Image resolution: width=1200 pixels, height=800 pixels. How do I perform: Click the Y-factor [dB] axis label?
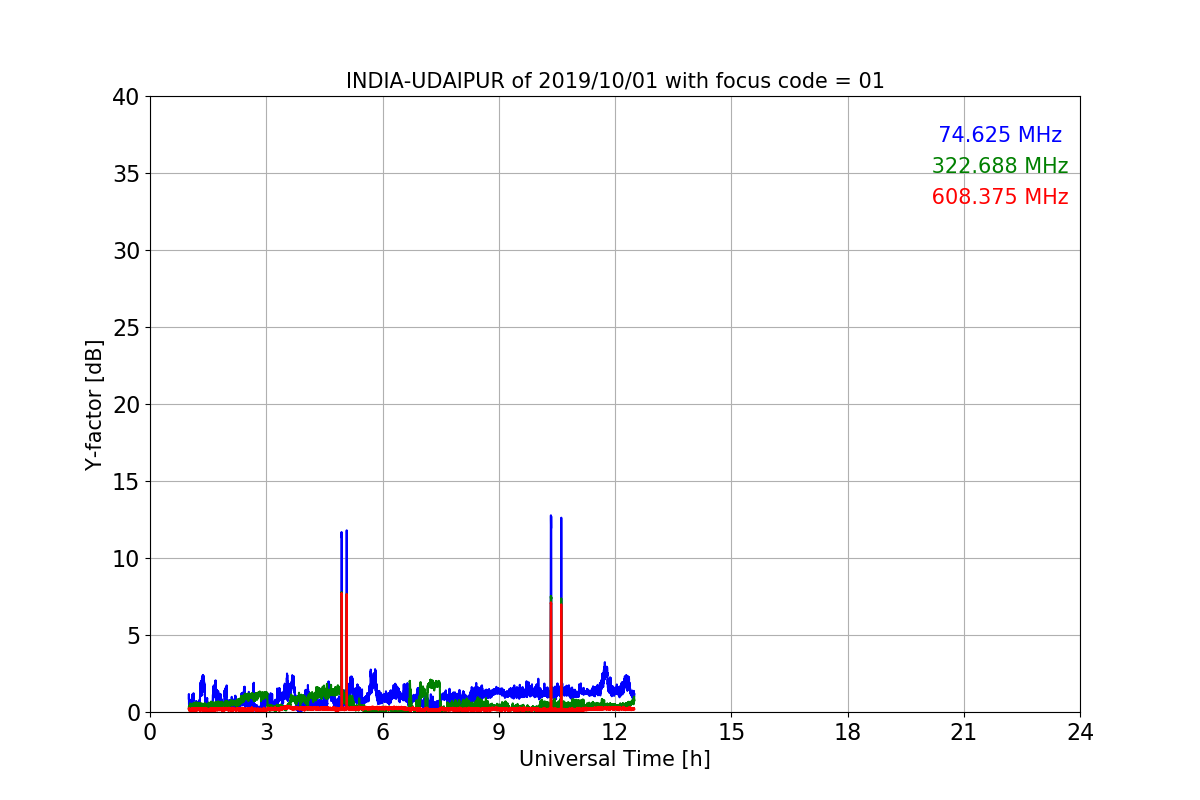tap(94, 404)
